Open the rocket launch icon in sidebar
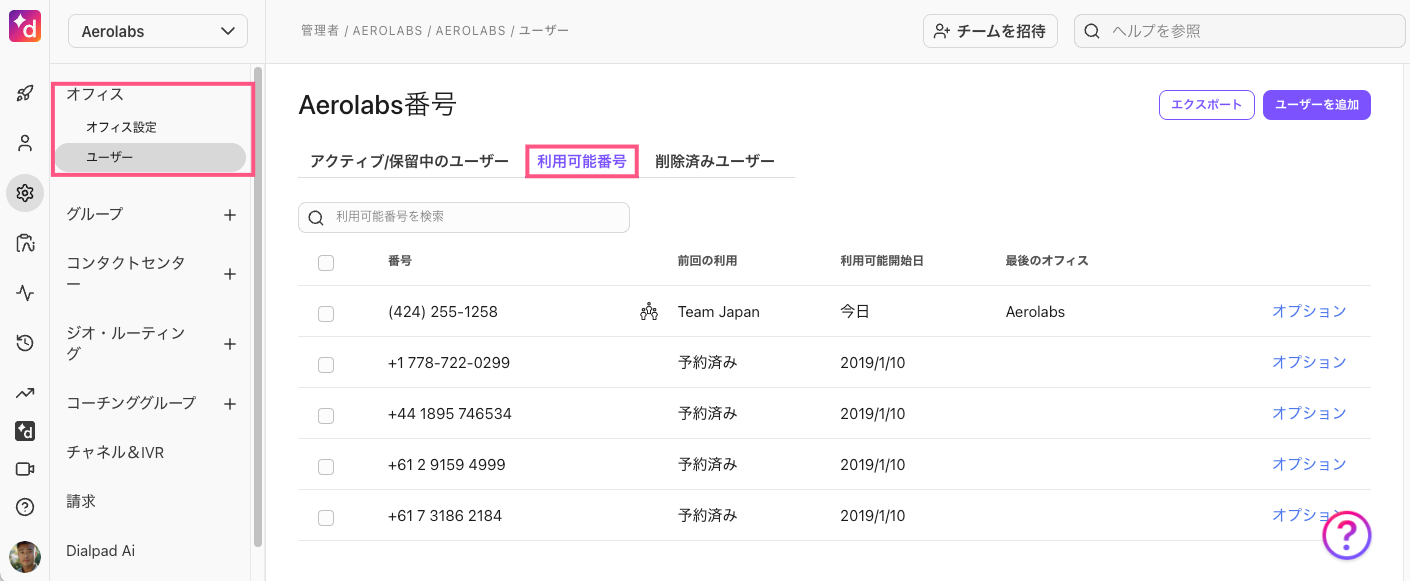1410x581 pixels. [25, 94]
